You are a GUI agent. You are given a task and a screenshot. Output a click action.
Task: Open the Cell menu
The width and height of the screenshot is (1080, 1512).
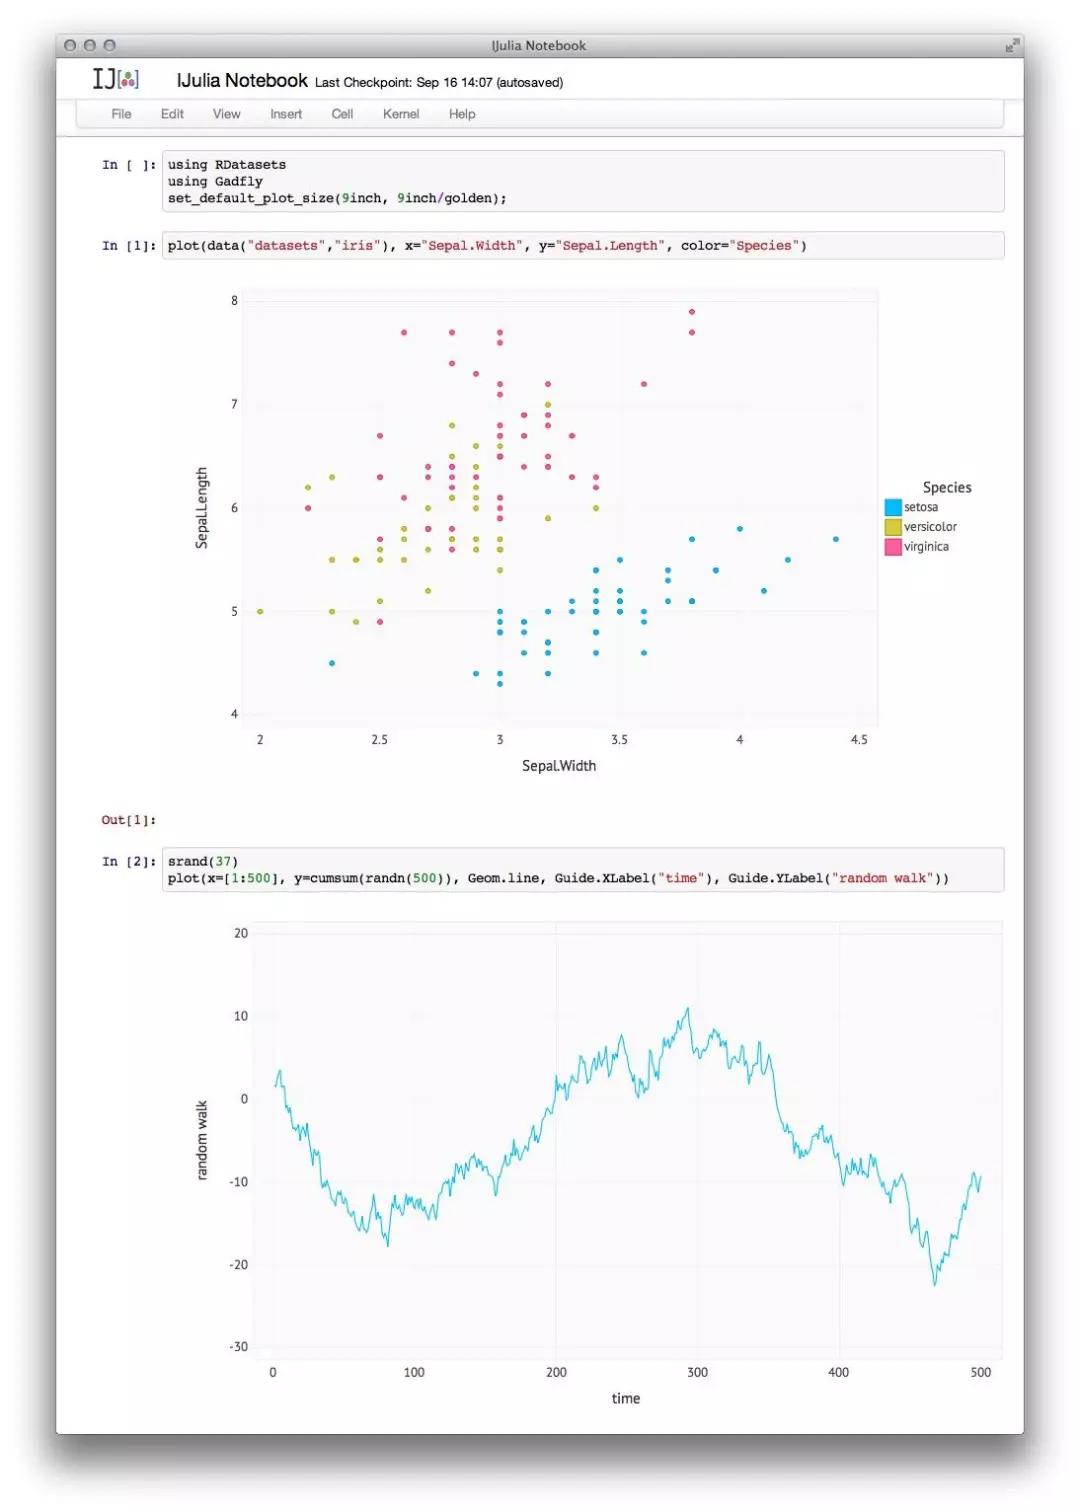(x=342, y=114)
